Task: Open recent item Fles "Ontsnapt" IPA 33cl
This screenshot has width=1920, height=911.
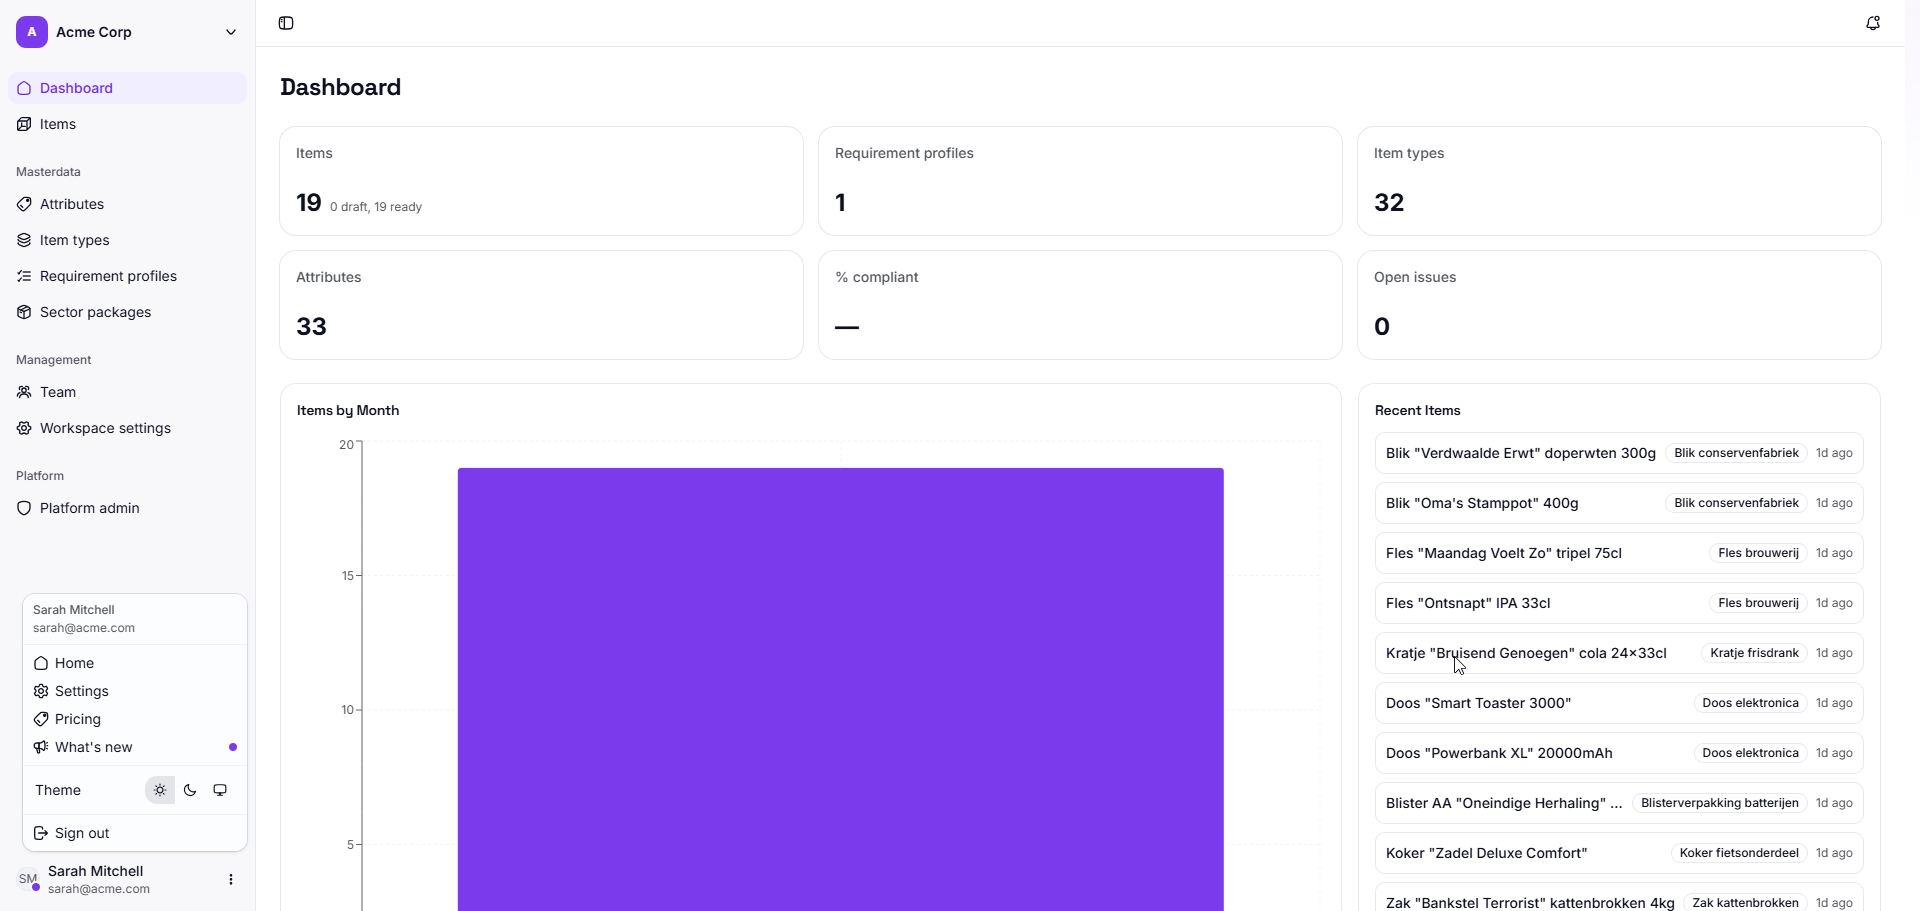Action: 1619,603
